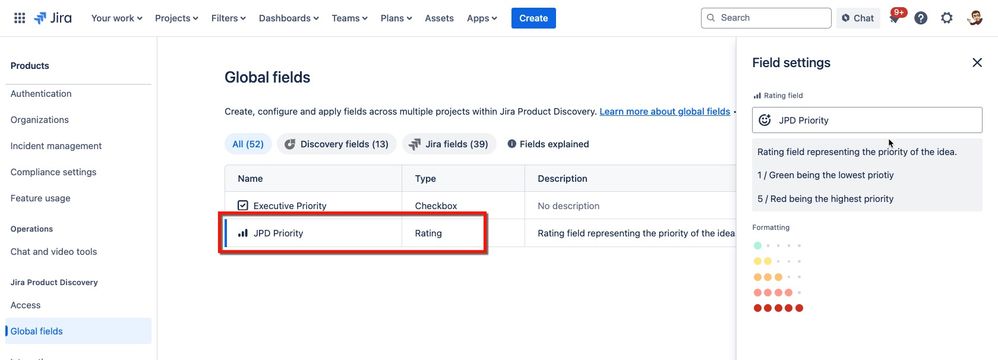Select the Discovery fields (13) filter
This screenshot has height=360, width=998.
[x=336, y=144]
